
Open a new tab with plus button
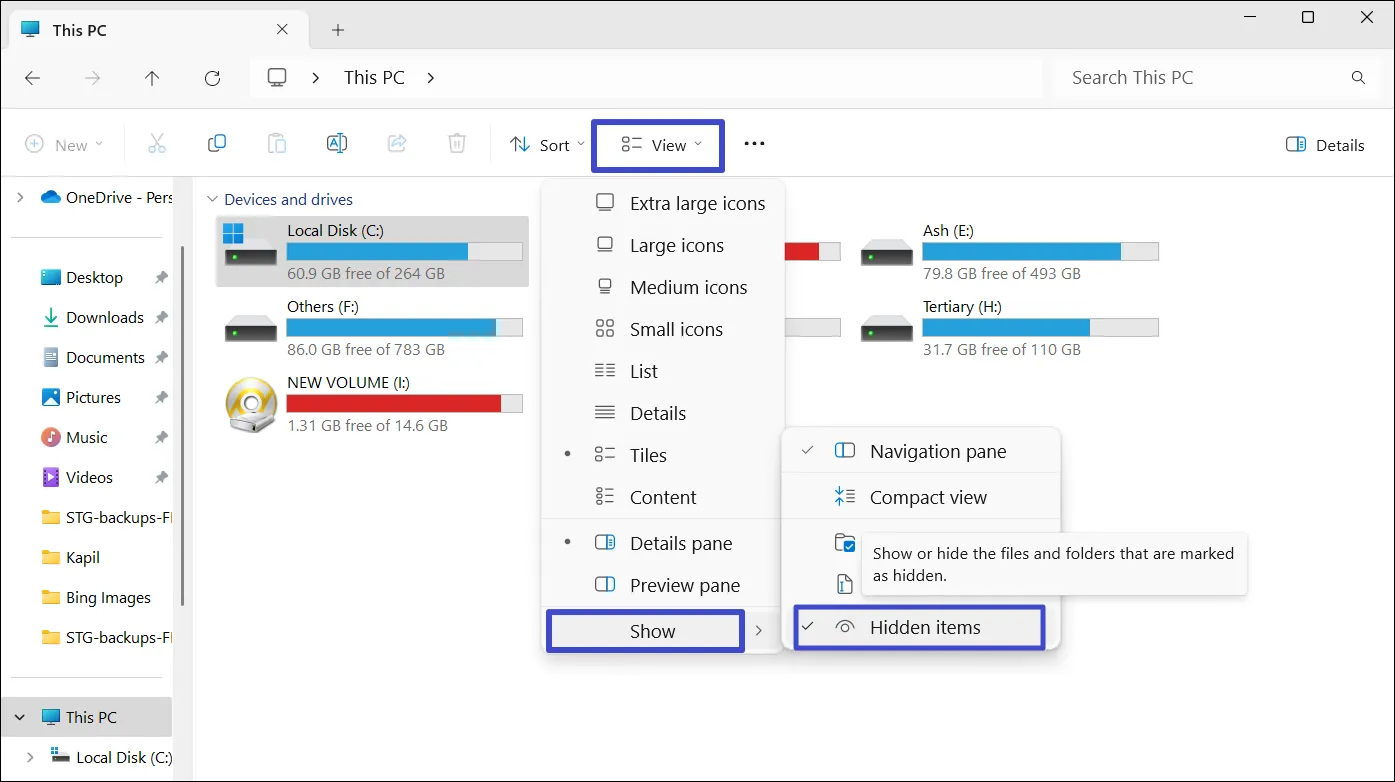click(338, 30)
